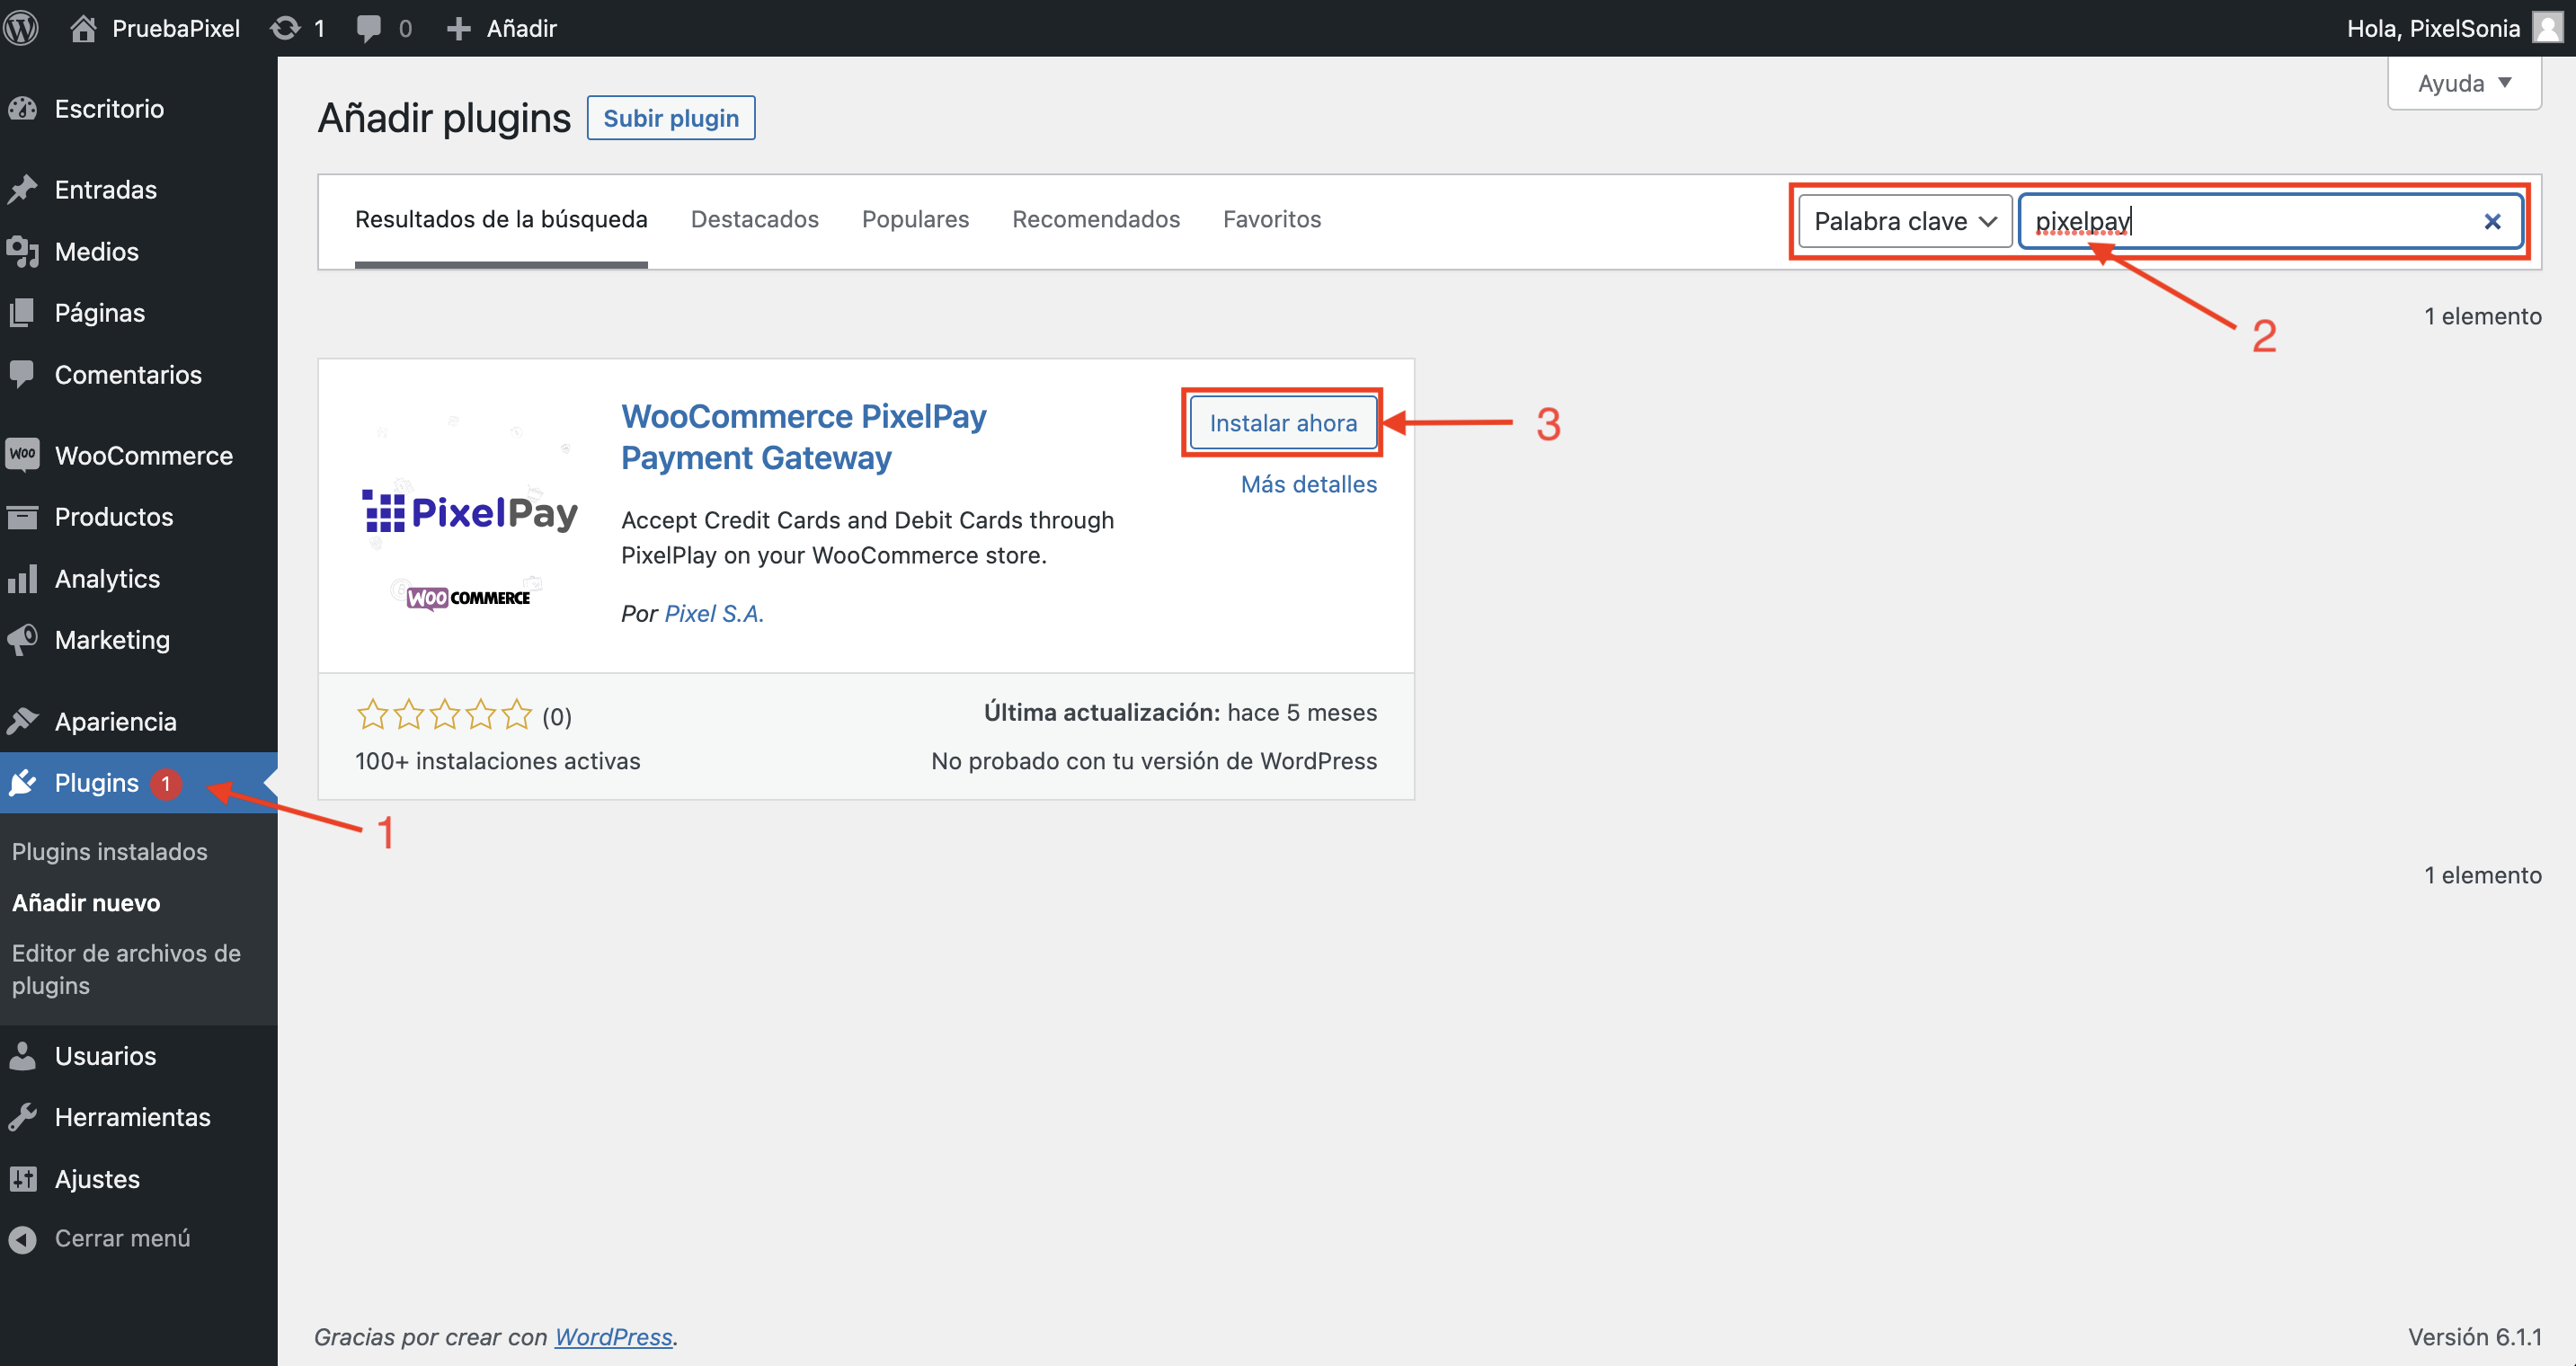The width and height of the screenshot is (2576, 1366).
Task: Switch to Resultados de la búsqueda tab
Action: (501, 219)
